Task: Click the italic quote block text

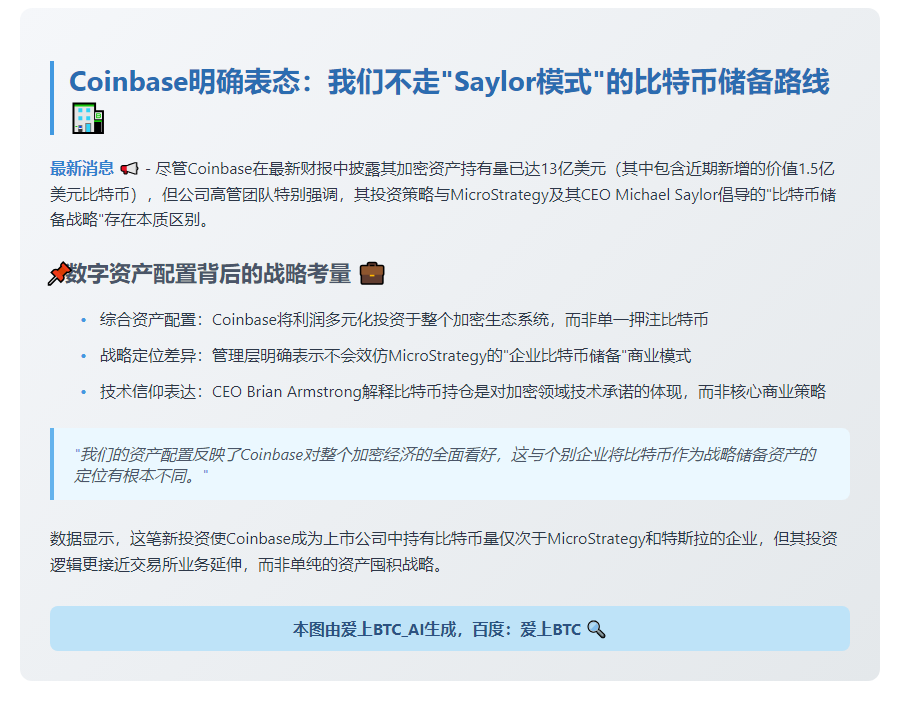Action: coord(446,464)
